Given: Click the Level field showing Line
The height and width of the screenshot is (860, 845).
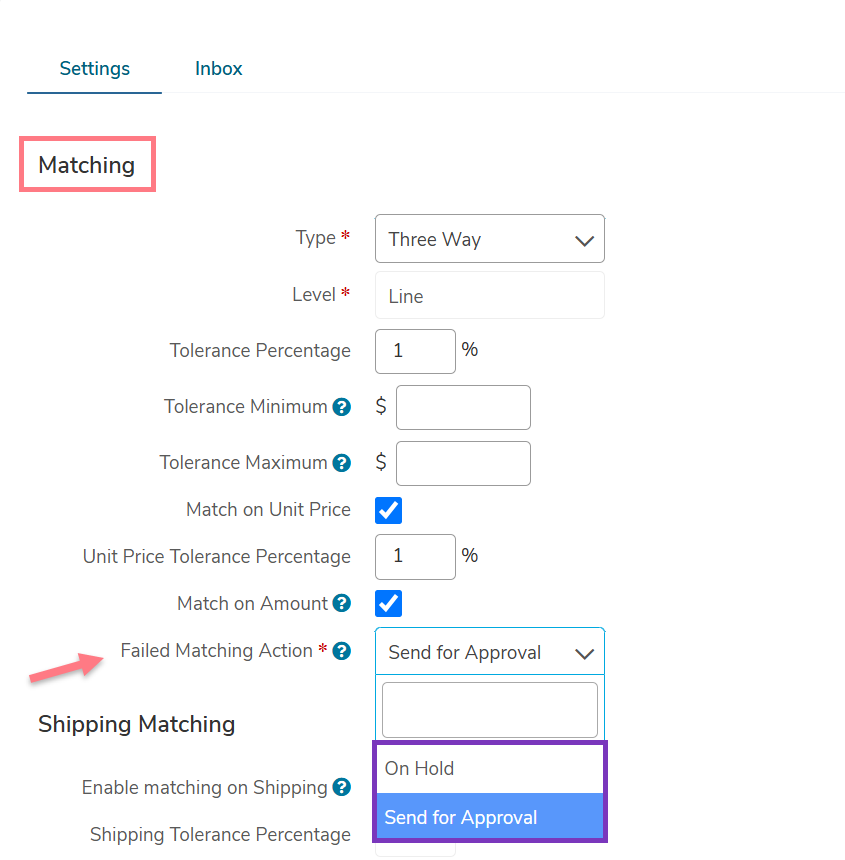Looking at the screenshot, I should pyautogui.click(x=490, y=295).
